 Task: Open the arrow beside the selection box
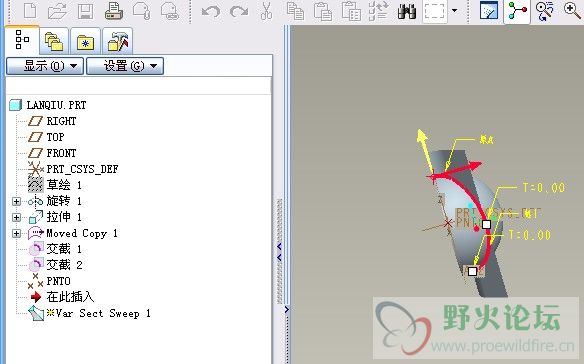[454, 10]
